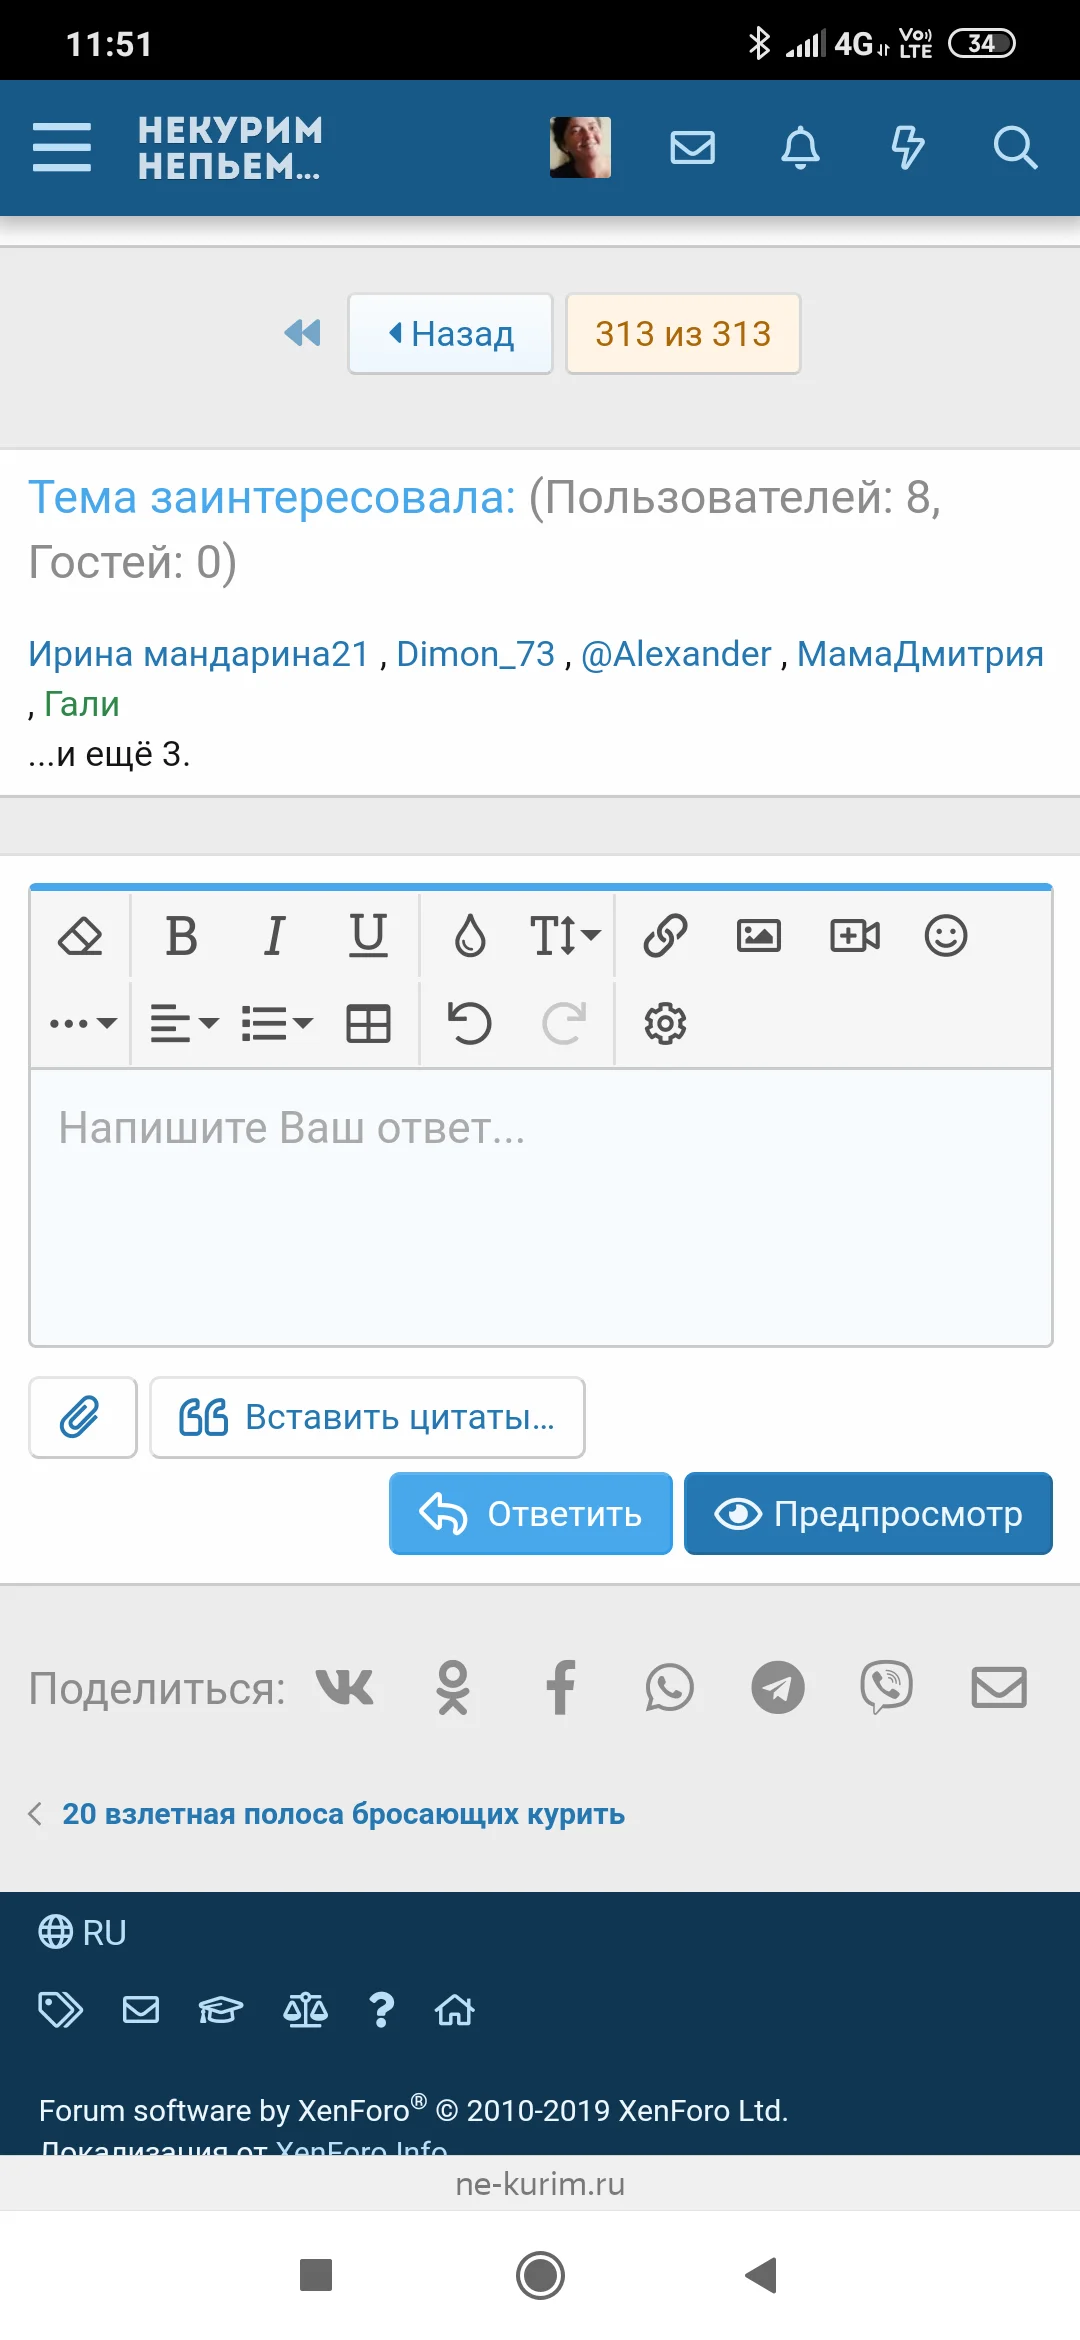1080x2340 pixels.
Task: Share thread on Viber
Action: click(886, 1688)
